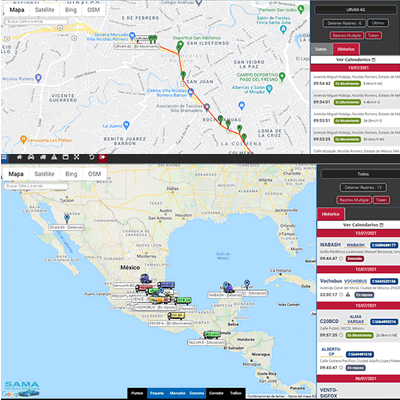Click Detener Rastreo : 13 button
The width and height of the screenshot is (400, 400).
click(x=363, y=187)
